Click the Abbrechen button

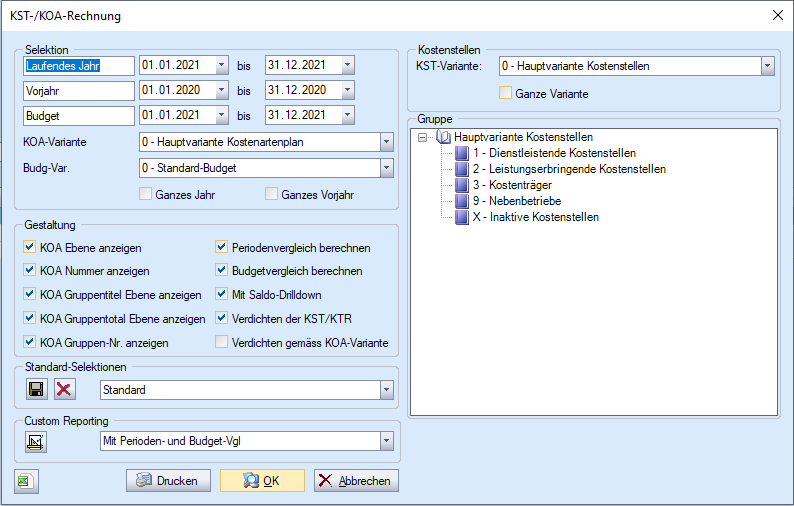357,481
